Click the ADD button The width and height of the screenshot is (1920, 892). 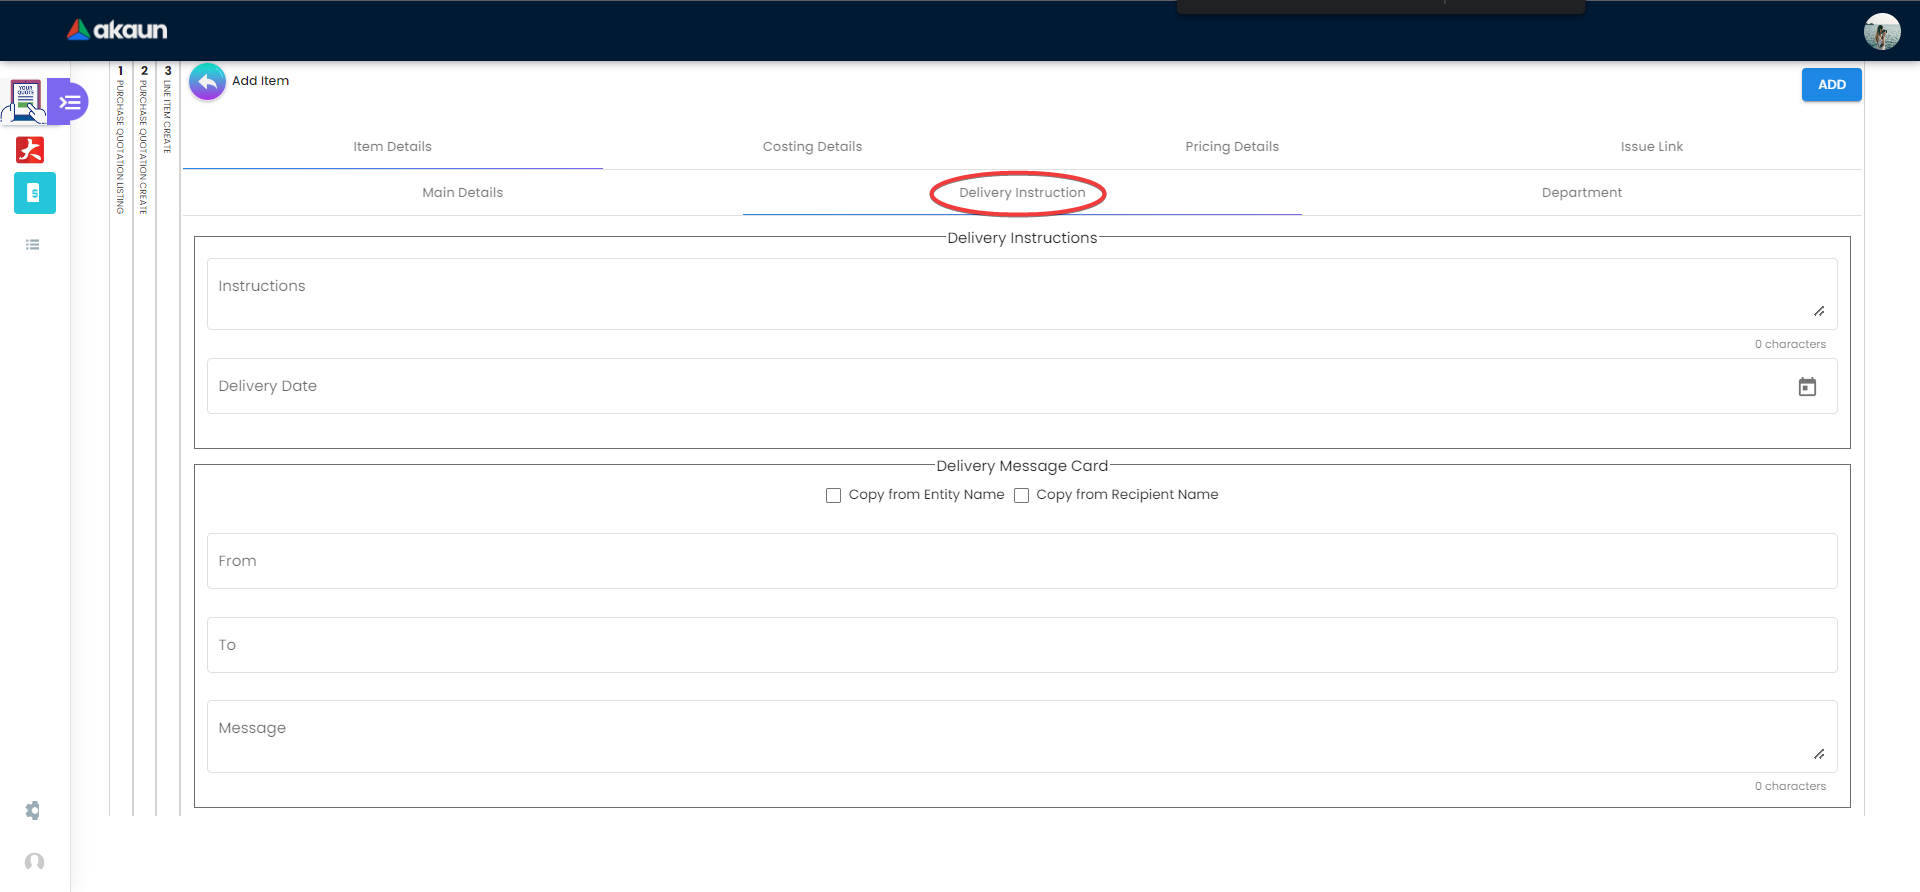tap(1832, 85)
